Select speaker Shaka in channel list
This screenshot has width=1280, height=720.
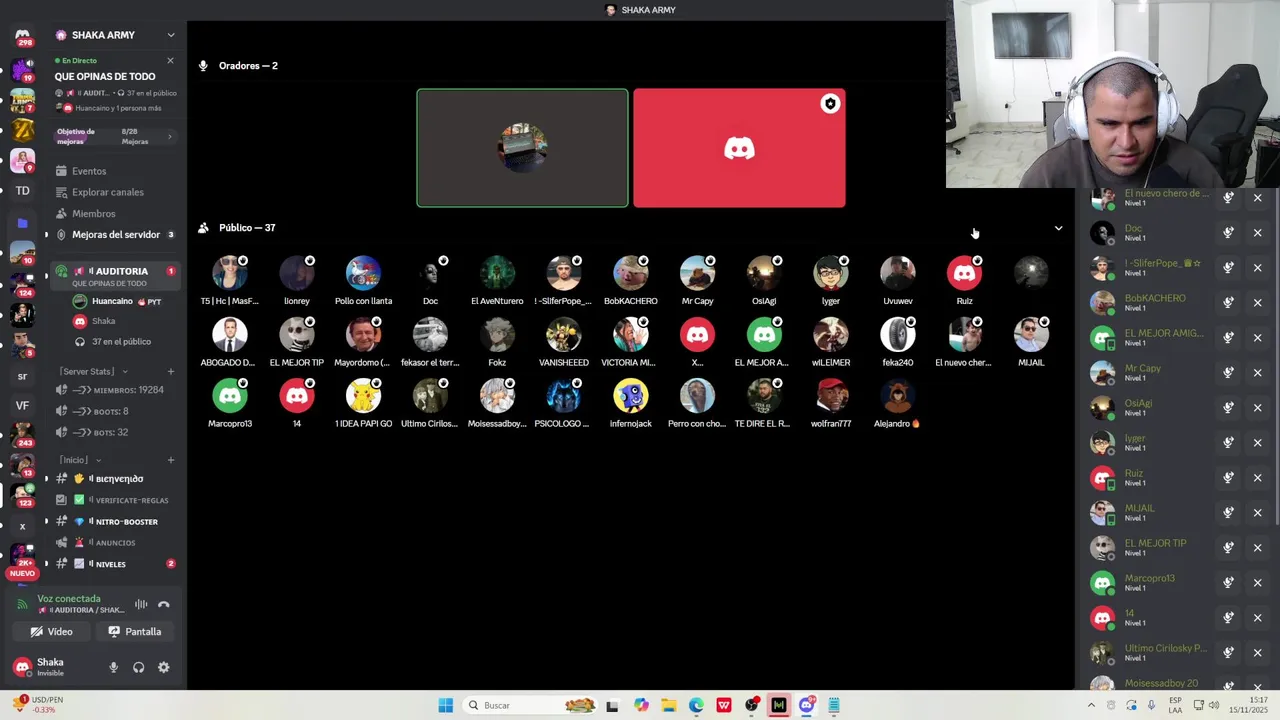[120, 321]
